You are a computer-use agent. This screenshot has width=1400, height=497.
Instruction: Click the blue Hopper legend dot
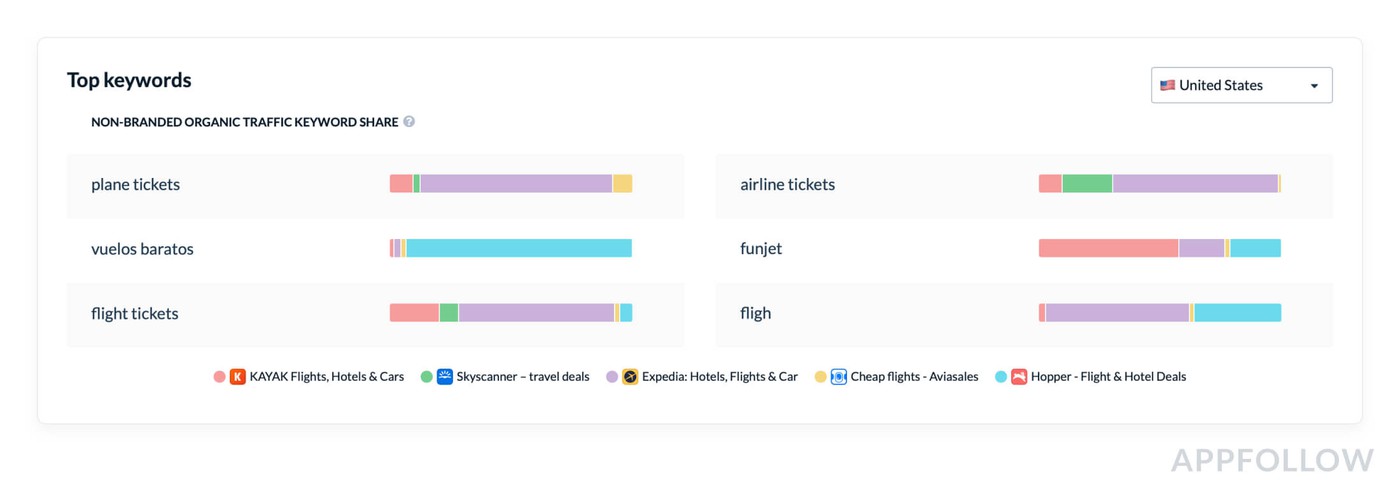tap(1001, 377)
